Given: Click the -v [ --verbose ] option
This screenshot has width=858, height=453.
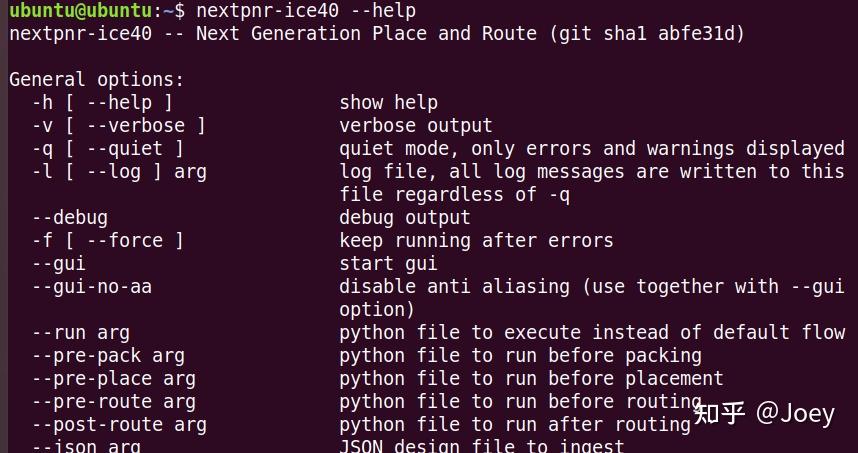Looking at the screenshot, I should [118, 126].
